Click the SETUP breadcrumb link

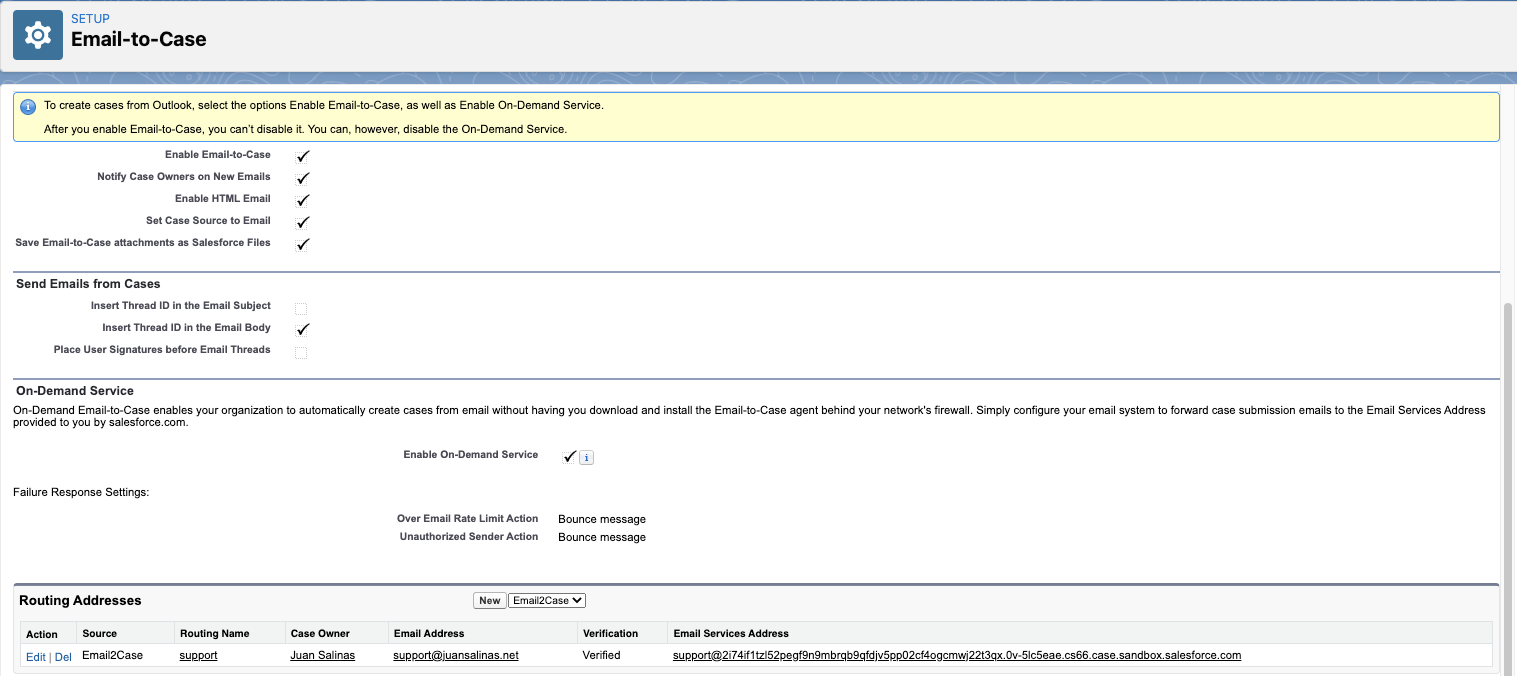point(90,19)
